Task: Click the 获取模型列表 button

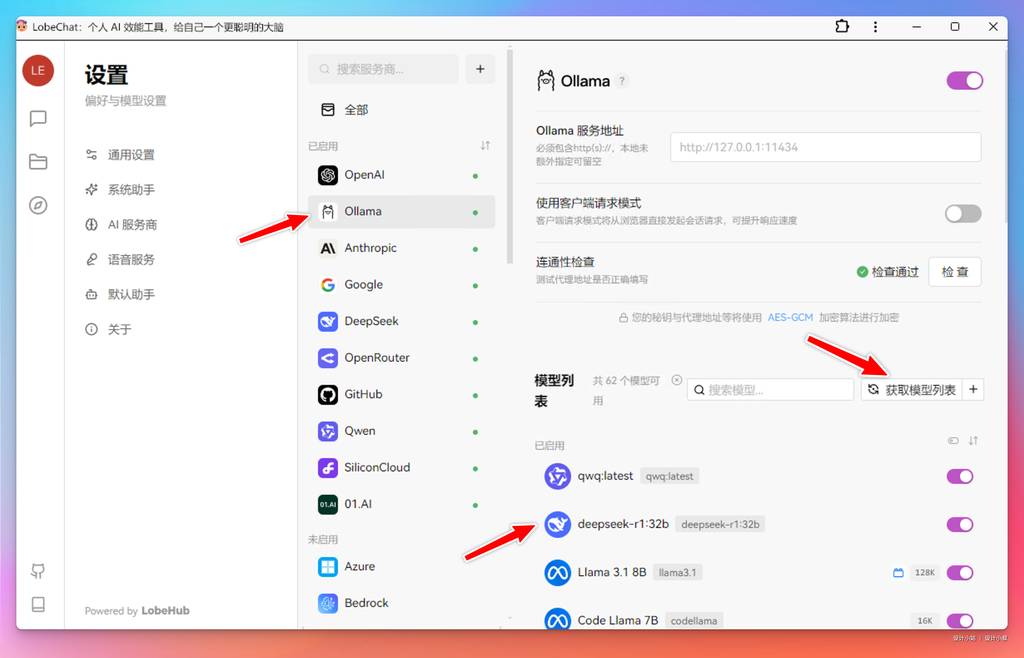Action: point(911,389)
